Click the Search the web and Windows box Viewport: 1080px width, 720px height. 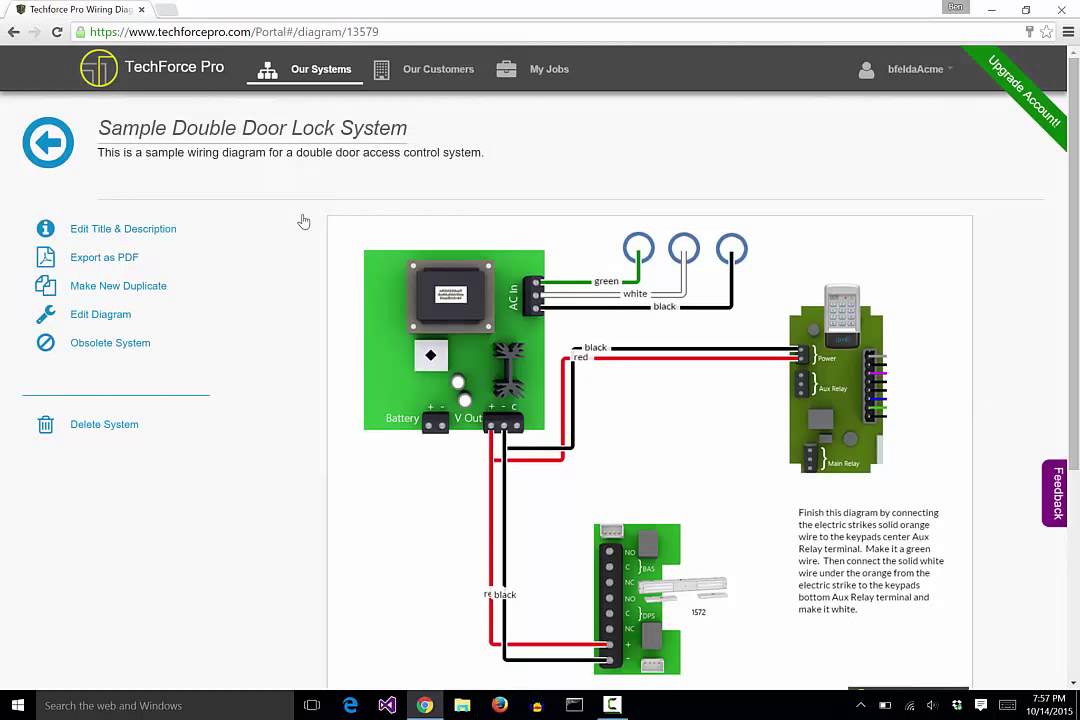165,706
